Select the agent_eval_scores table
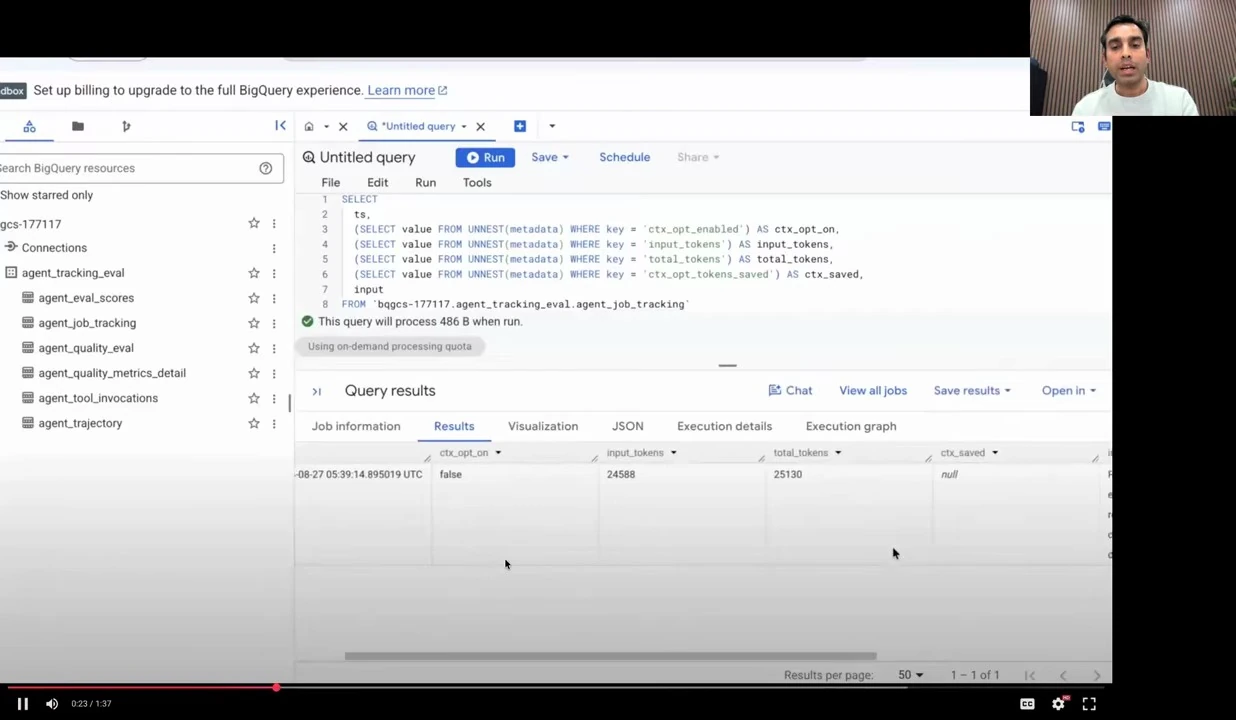 (86, 298)
